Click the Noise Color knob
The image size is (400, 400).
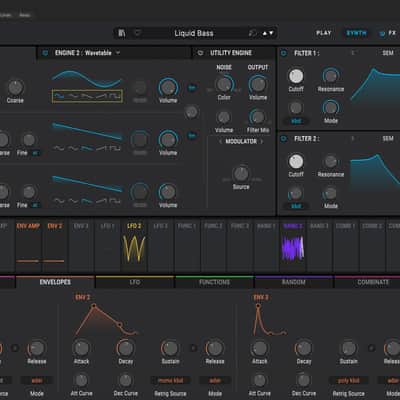pos(224,84)
